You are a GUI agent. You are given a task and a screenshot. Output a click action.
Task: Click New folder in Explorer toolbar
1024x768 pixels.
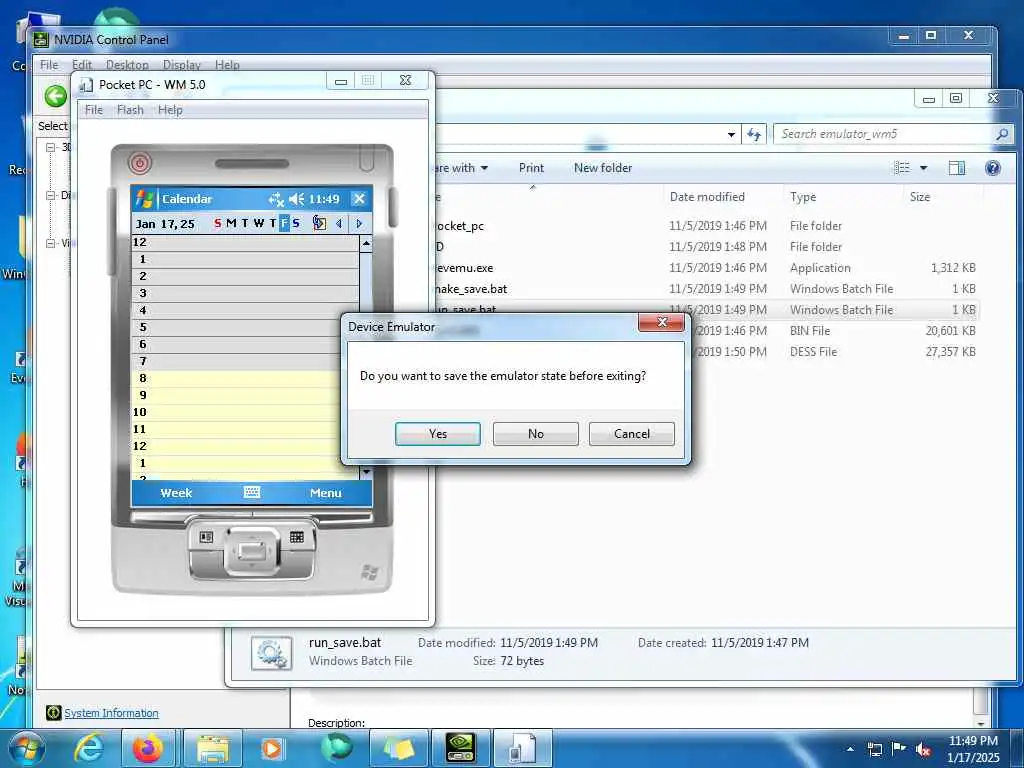tap(603, 168)
